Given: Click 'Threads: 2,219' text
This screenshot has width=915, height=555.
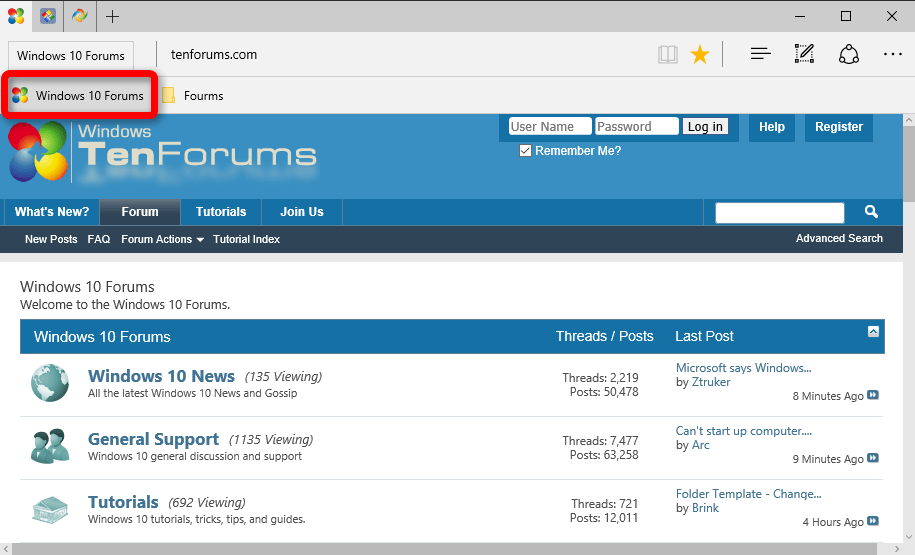Looking at the screenshot, I should (600, 378).
